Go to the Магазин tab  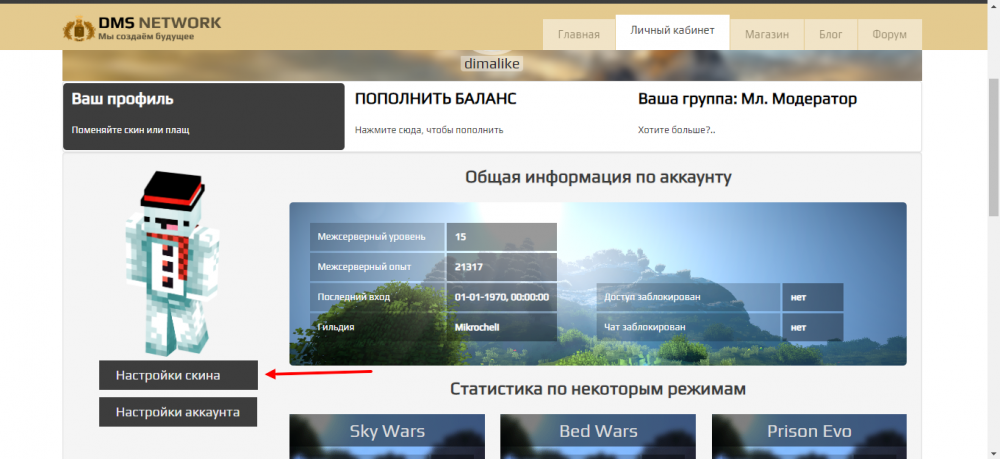[x=766, y=34]
